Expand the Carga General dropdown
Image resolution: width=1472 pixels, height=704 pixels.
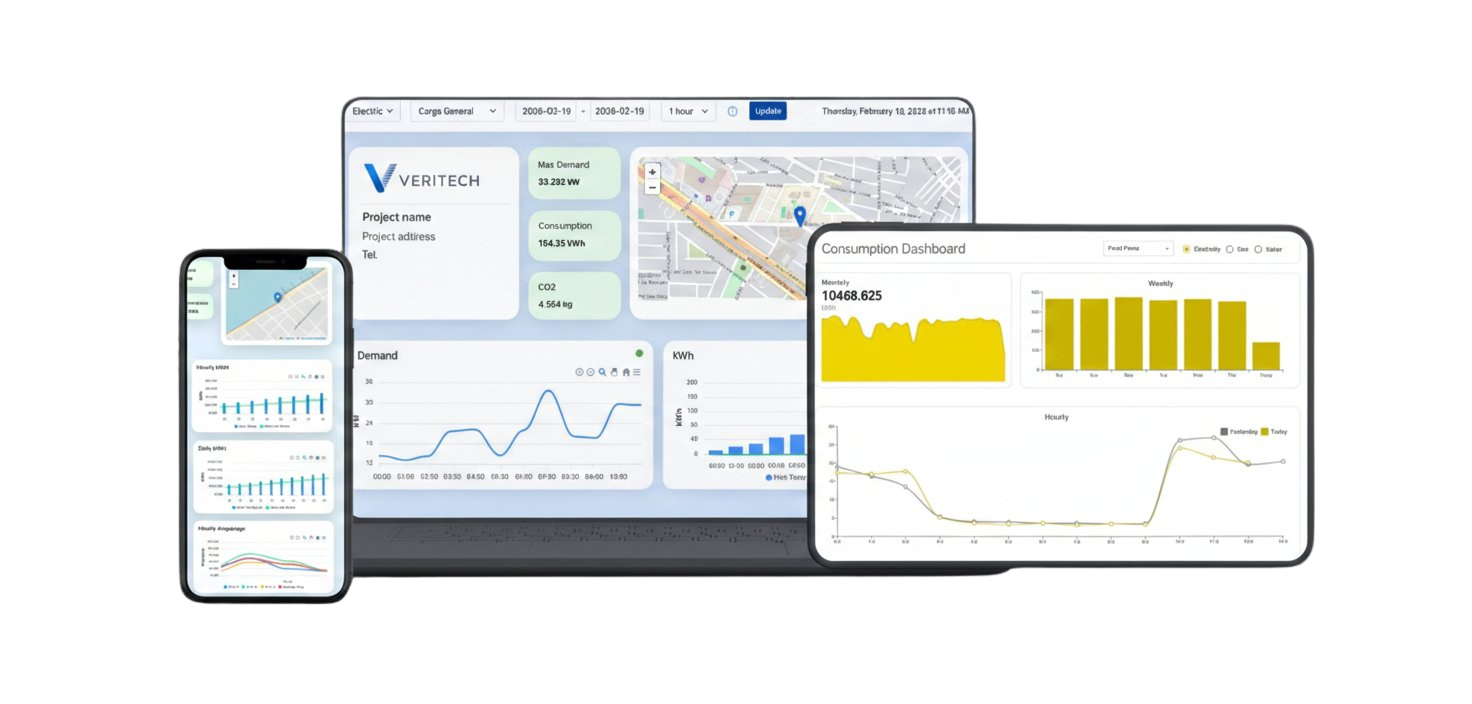point(456,111)
